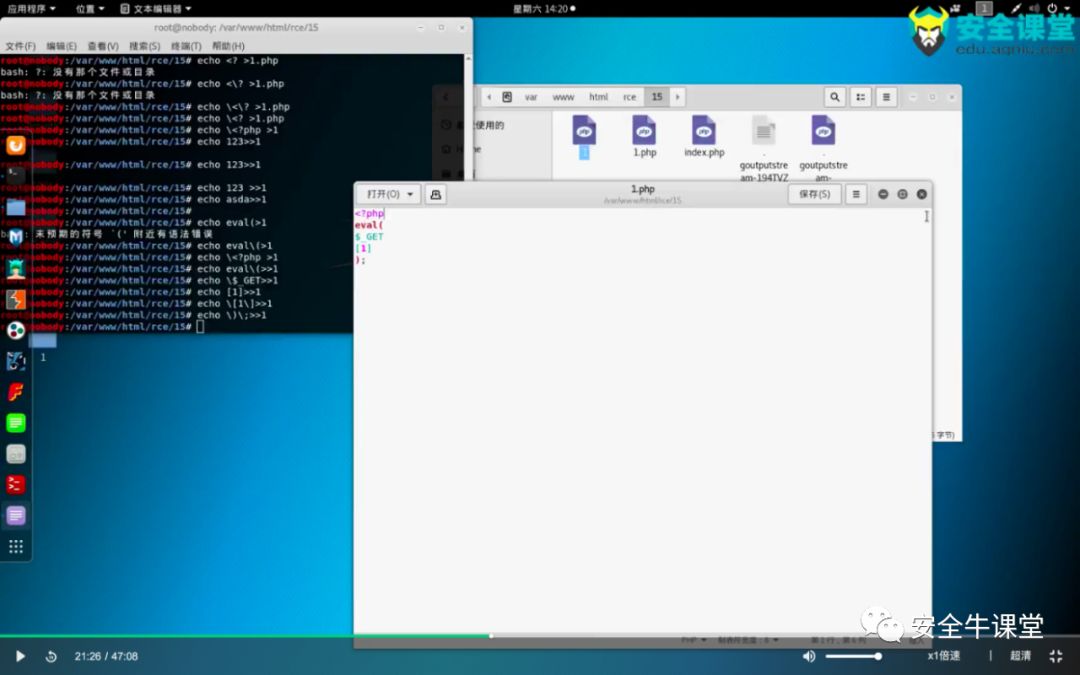Select the file named 1 in file manager
The width and height of the screenshot is (1080, 675).
point(584,137)
